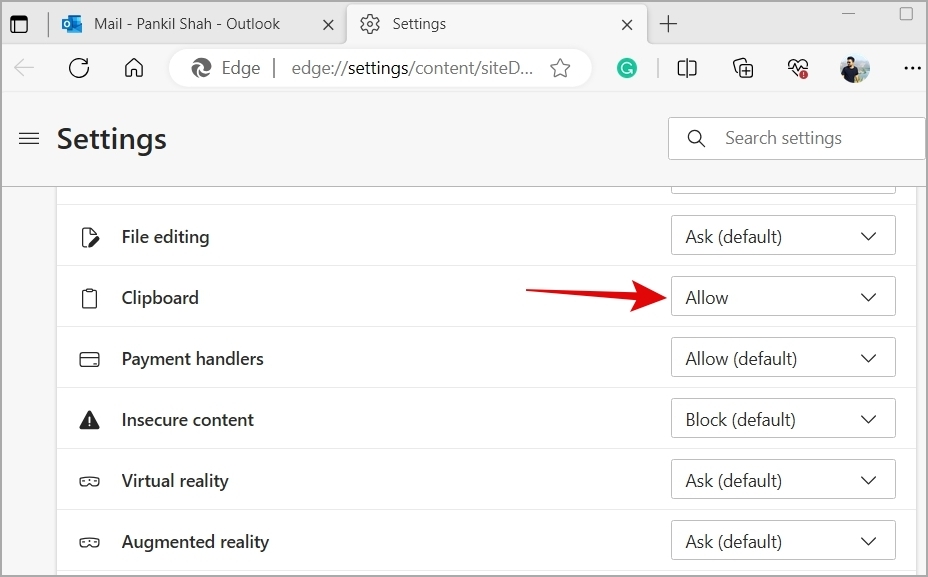Viewport: 928px width, 577px height.
Task: Open Payment handlers permission dropdown
Action: coord(783,357)
